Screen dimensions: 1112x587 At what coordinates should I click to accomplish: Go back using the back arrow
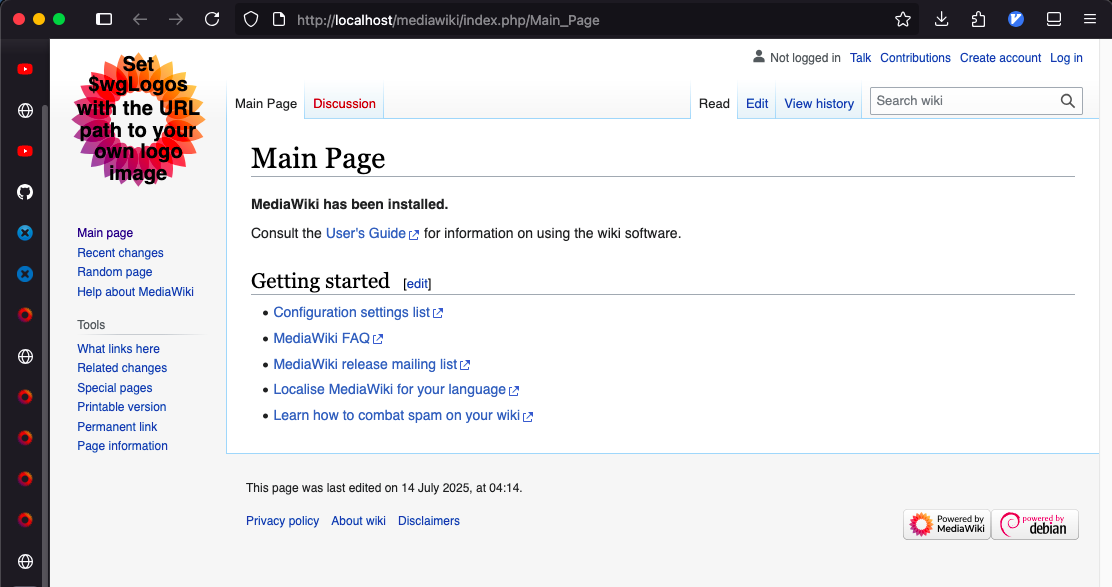[140, 19]
